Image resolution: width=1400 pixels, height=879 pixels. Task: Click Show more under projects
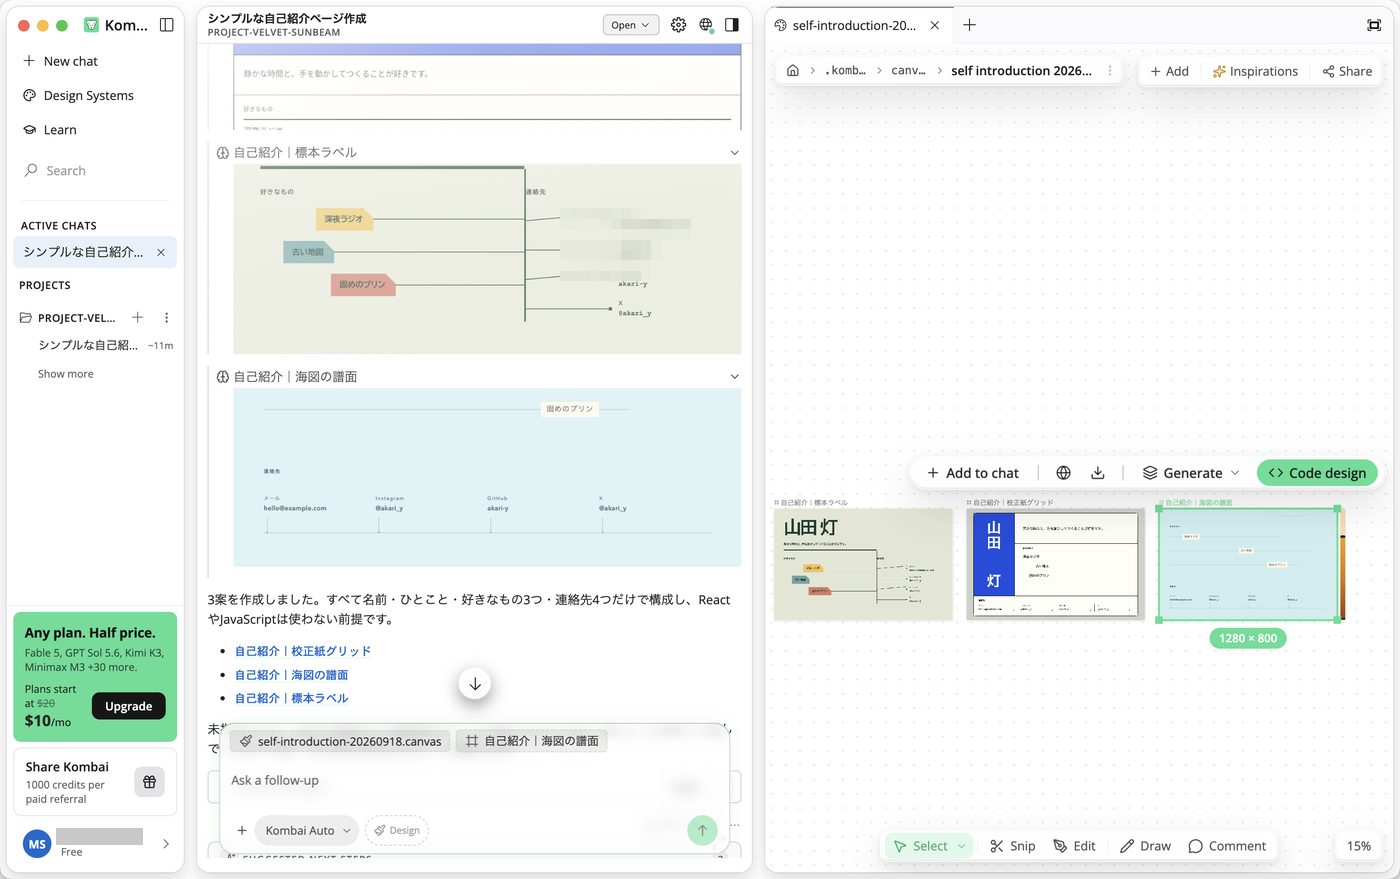[66, 374]
